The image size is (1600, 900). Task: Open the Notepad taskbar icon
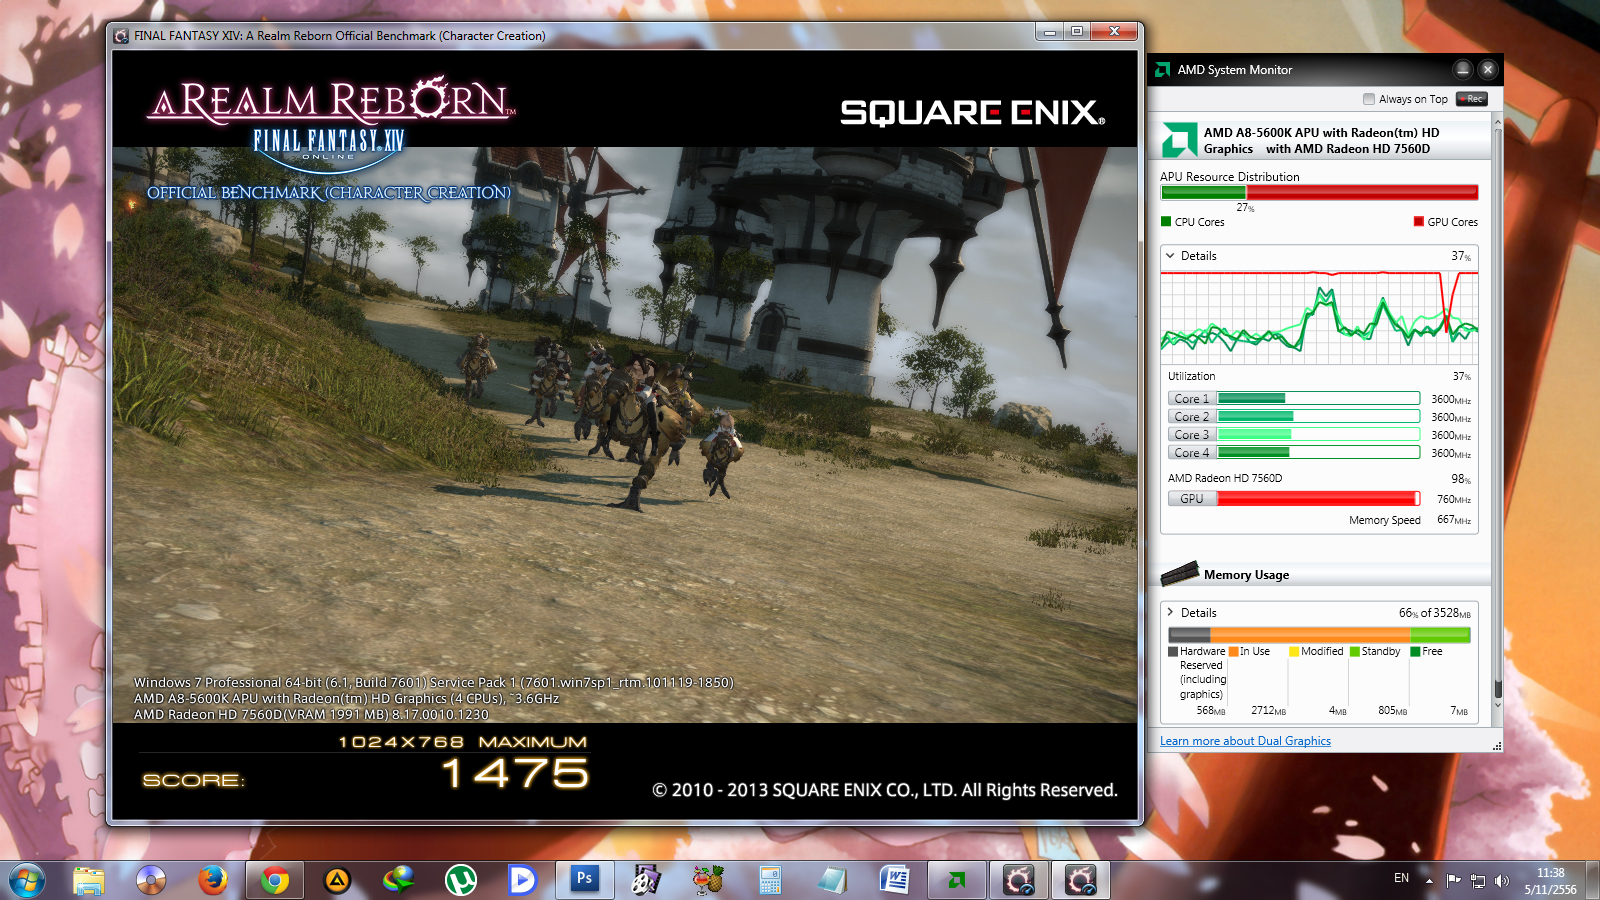833,880
